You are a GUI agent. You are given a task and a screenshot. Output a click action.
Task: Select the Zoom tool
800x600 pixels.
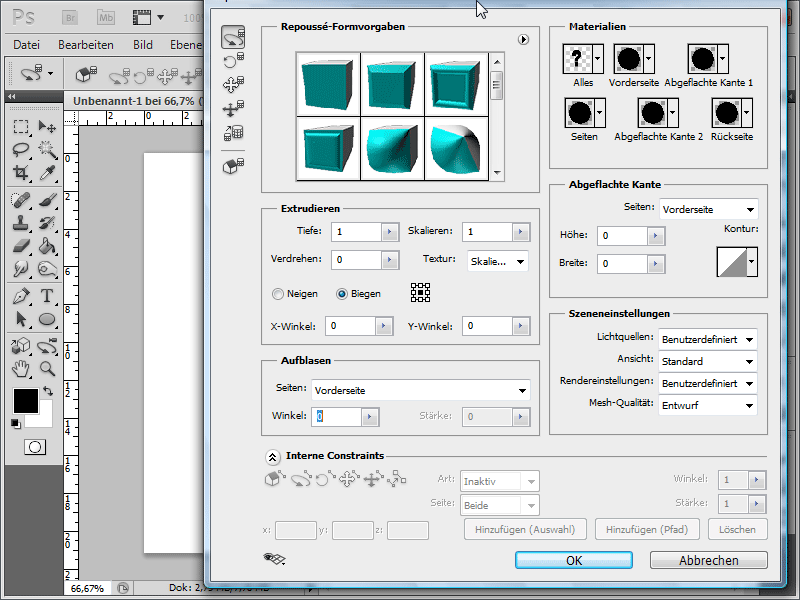(47, 368)
